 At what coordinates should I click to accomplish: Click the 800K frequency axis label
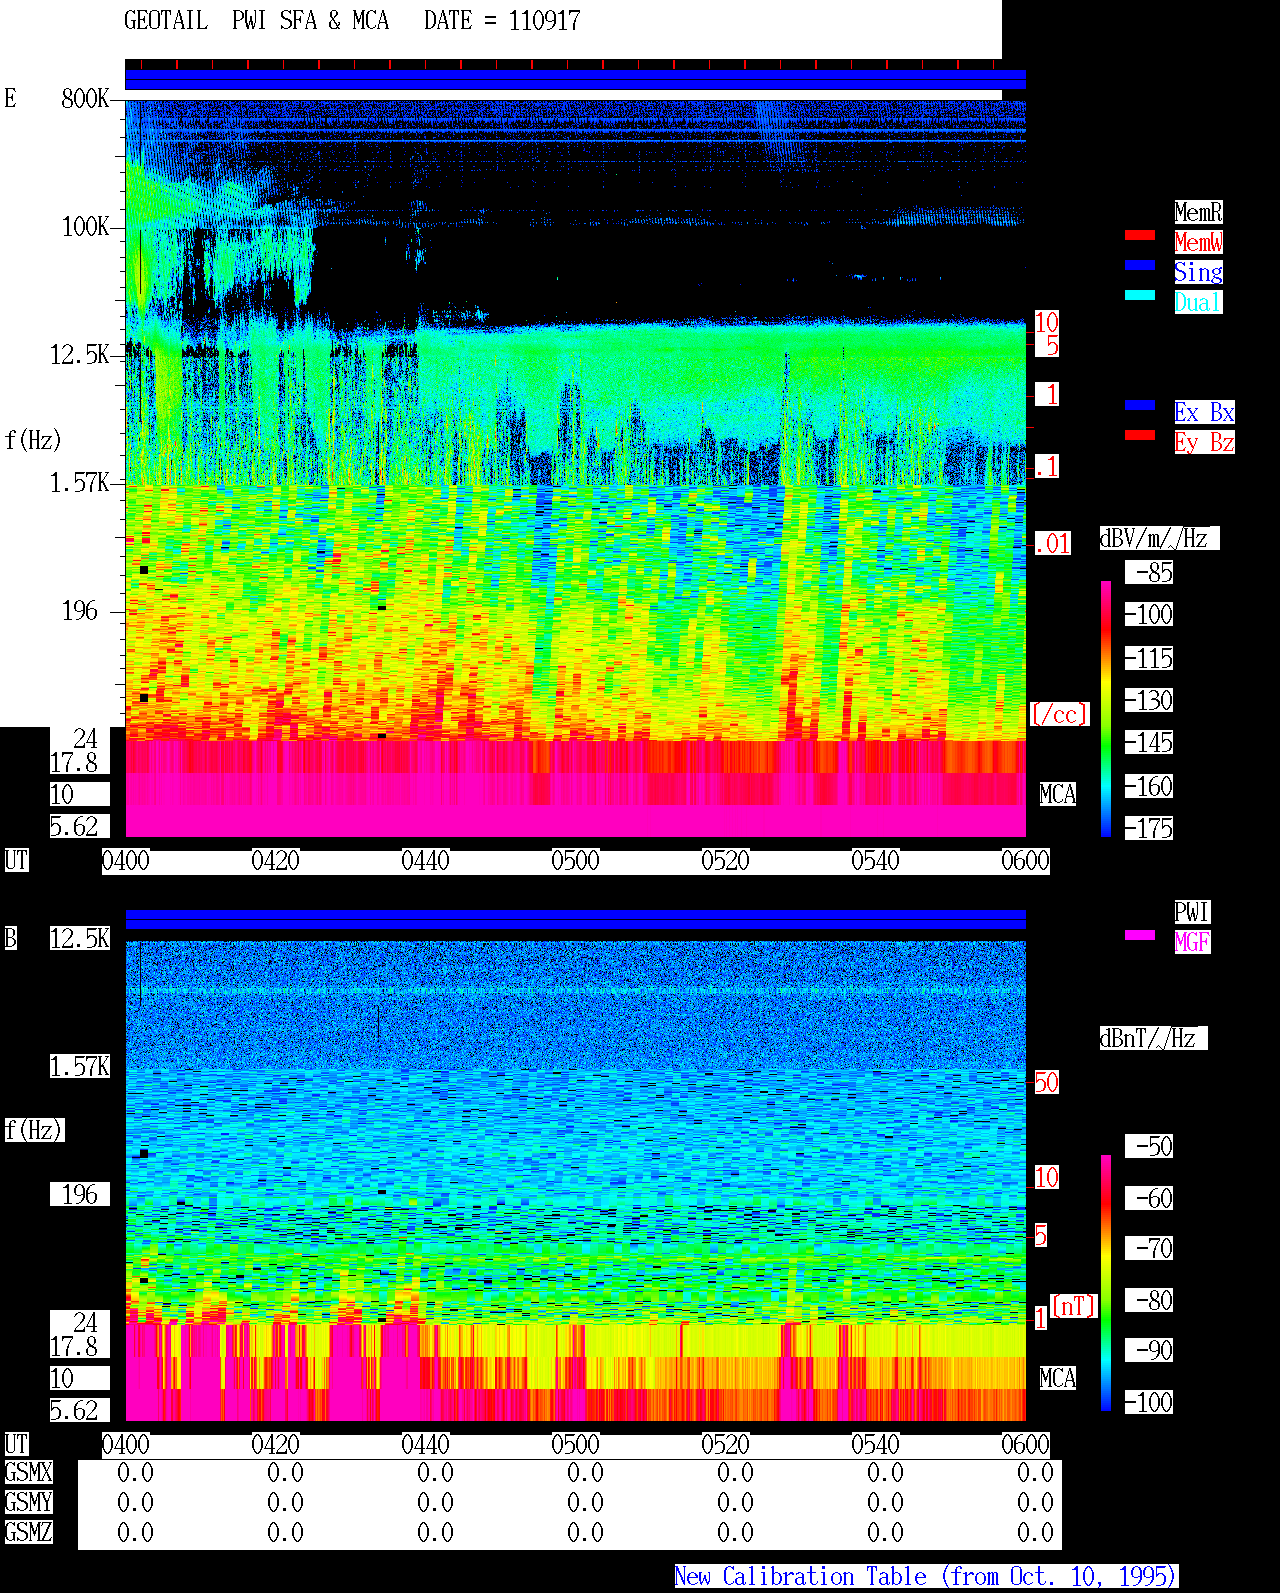click(85, 98)
